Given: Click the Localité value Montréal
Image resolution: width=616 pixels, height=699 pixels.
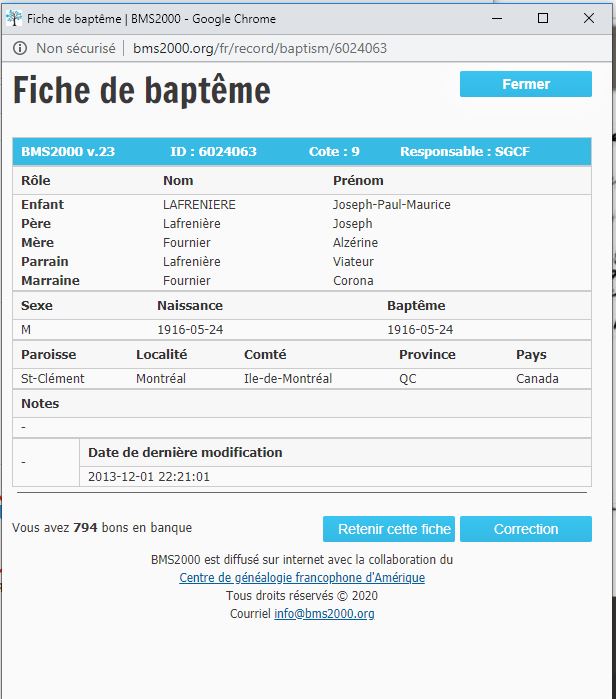Looking at the screenshot, I should click(x=161, y=379).
